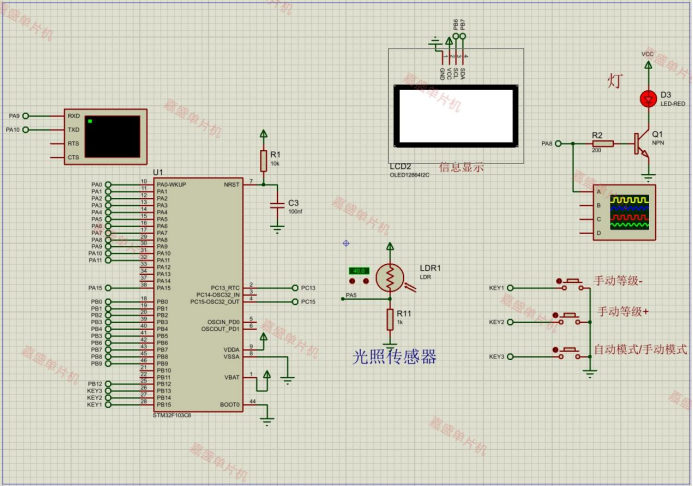Click the PA5 wire label near LDR
693x486 pixels.
(351, 295)
